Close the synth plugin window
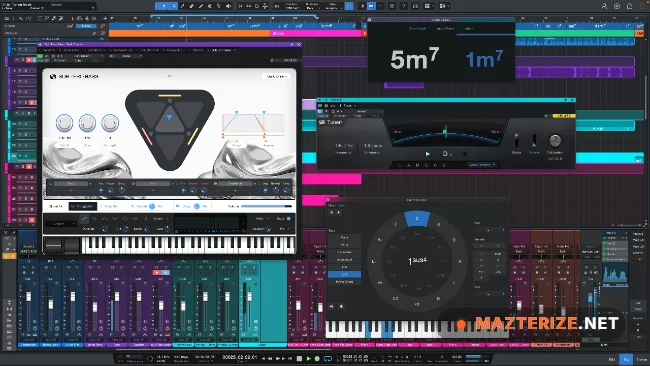 (298, 44)
